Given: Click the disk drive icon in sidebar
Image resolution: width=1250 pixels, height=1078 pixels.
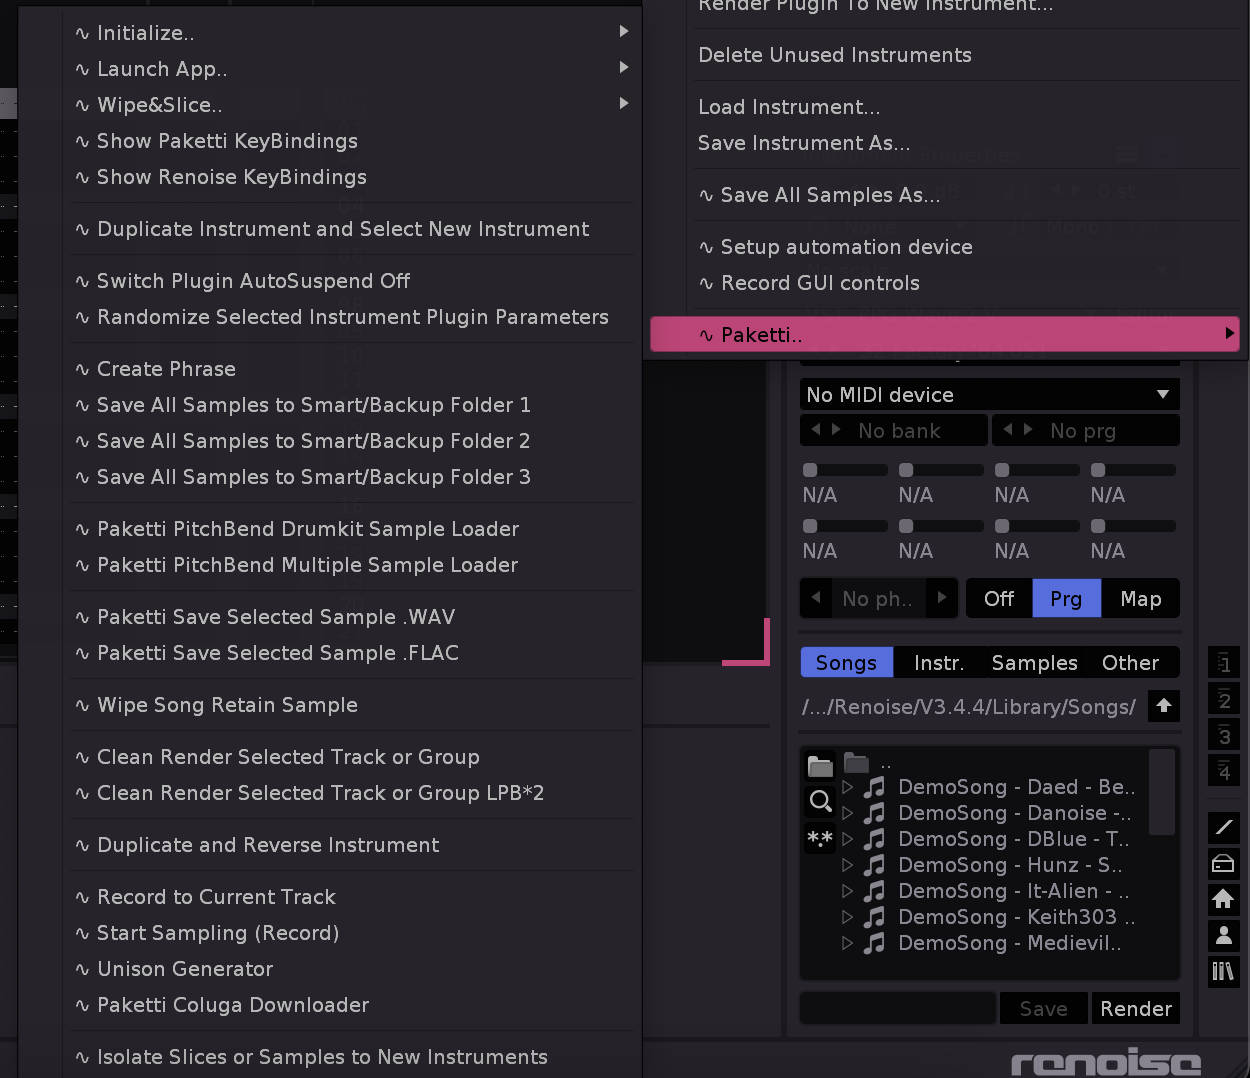Looking at the screenshot, I should pos(1223,863).
